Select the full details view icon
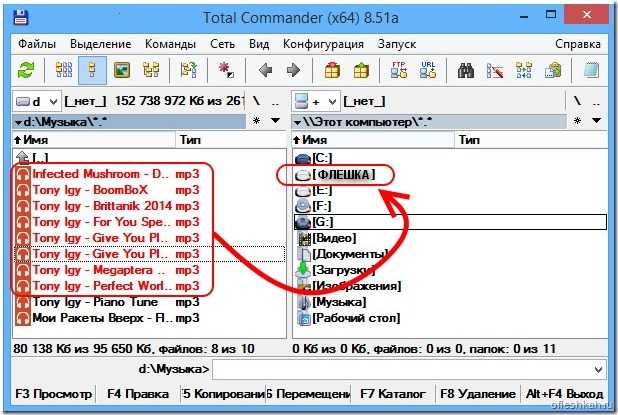This screenshot has width=618, height=415. (x=92, y=71)
